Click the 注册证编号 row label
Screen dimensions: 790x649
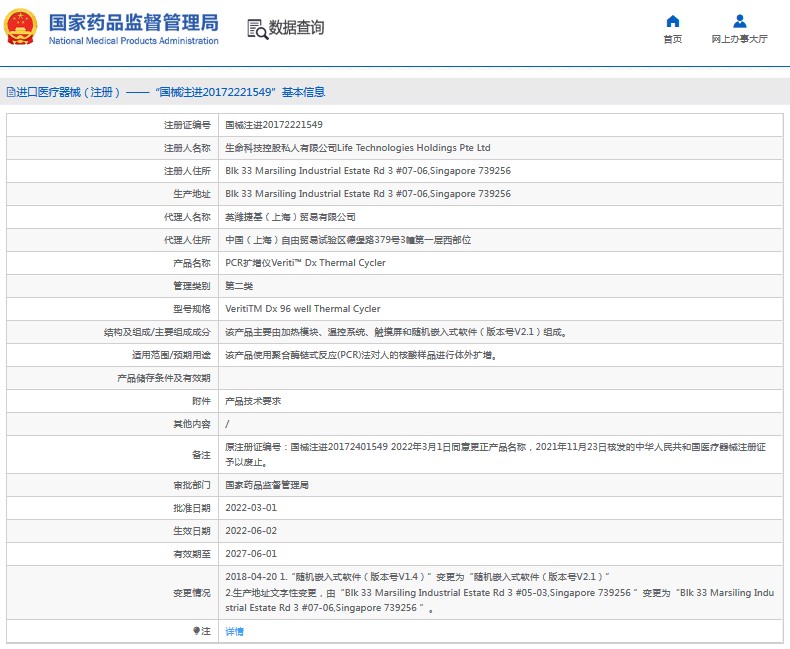[187, 124]
